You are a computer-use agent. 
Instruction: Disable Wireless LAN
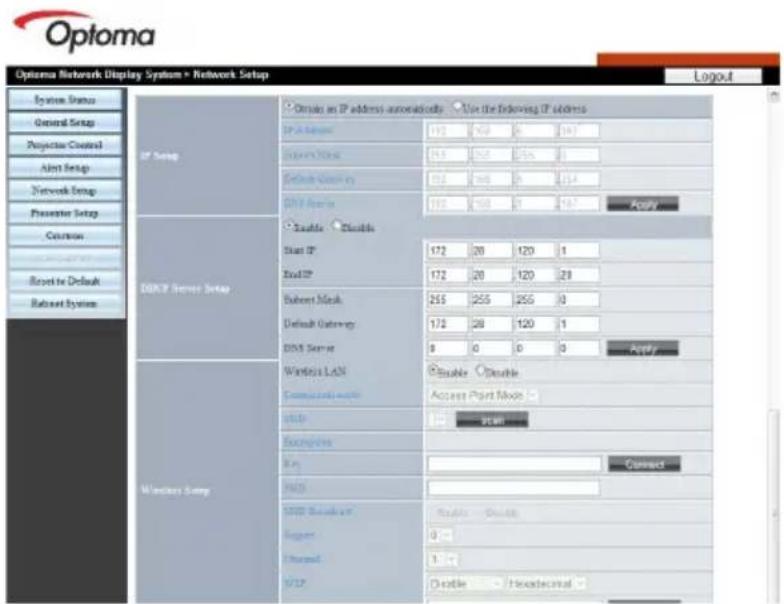click(x=480, y=370)
